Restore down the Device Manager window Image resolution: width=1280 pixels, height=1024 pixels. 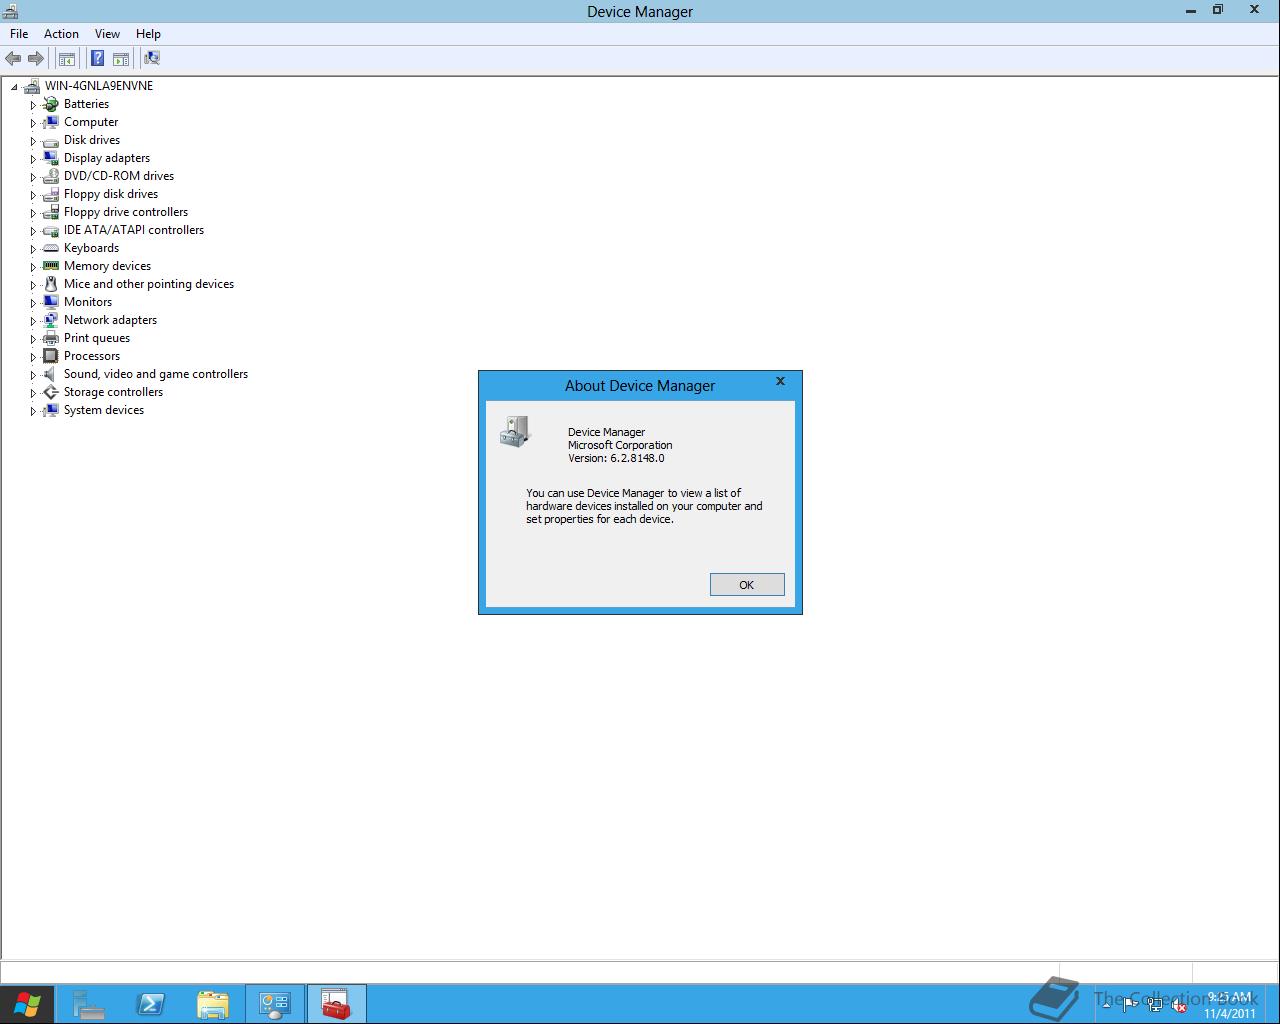click(x=1218, y=10)
